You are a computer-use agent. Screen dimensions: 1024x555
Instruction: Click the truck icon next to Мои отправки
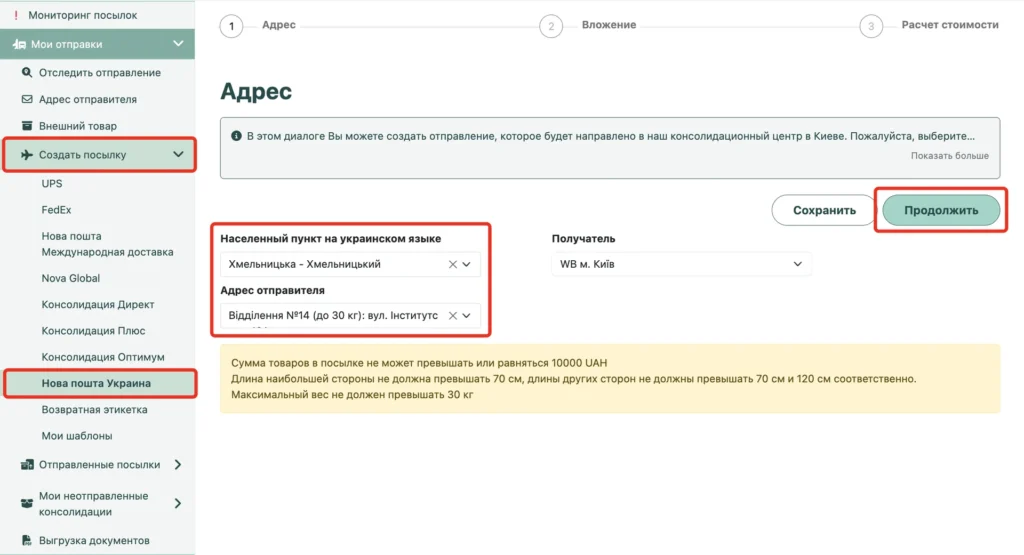pyautogui.click(x=20, y=44)
